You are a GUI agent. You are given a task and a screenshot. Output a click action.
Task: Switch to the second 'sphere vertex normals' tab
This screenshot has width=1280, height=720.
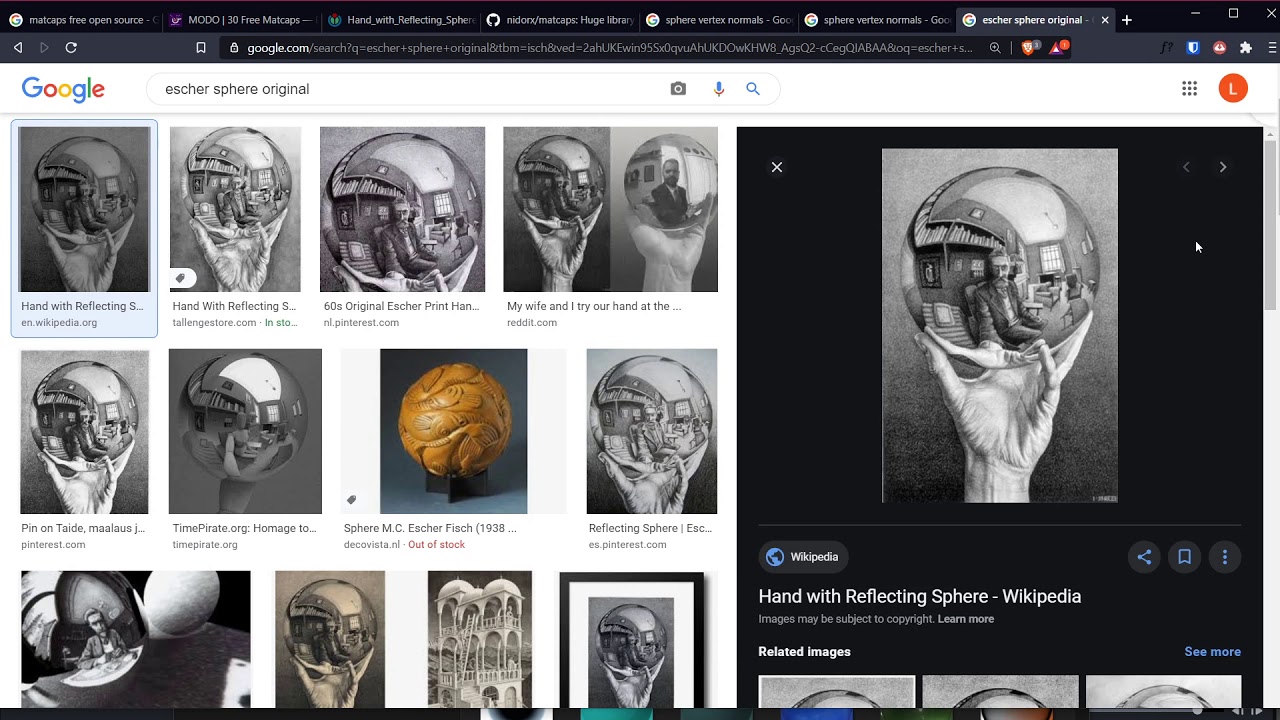click(x=876, y=20)
